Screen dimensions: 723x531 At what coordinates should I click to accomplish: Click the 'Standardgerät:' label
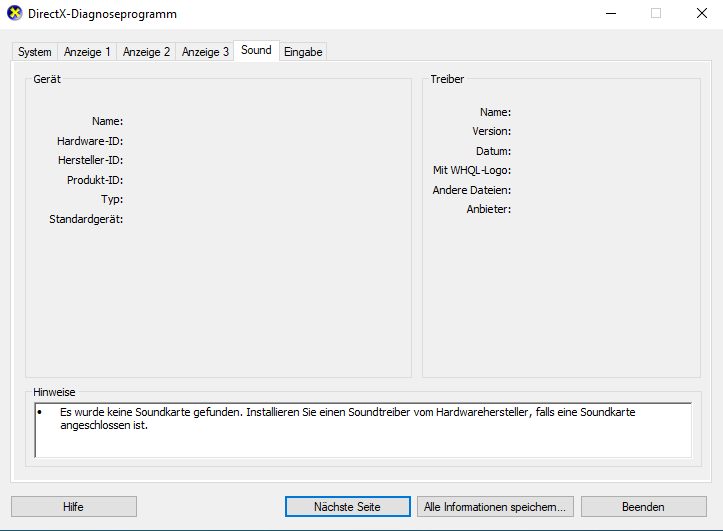pyautogui.click(x=86, y=219)
